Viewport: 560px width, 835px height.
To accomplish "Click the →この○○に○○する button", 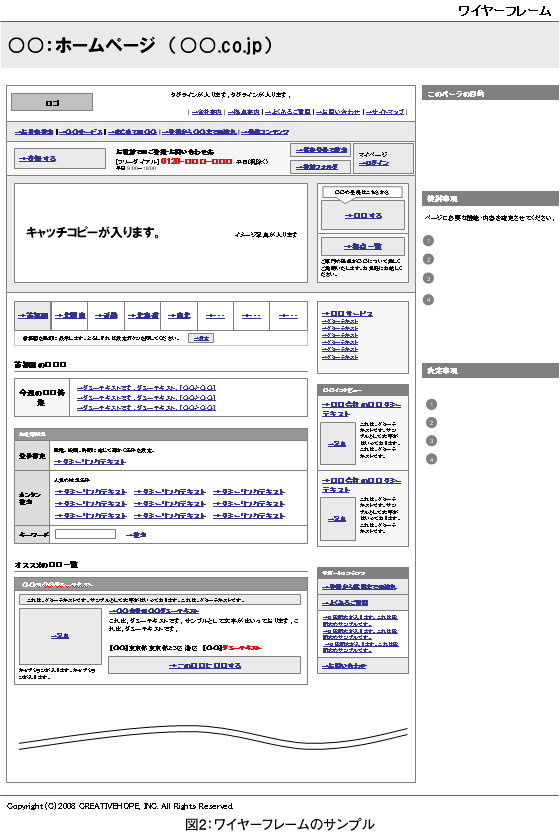I will pyautogui.click(x=204, y=665).
